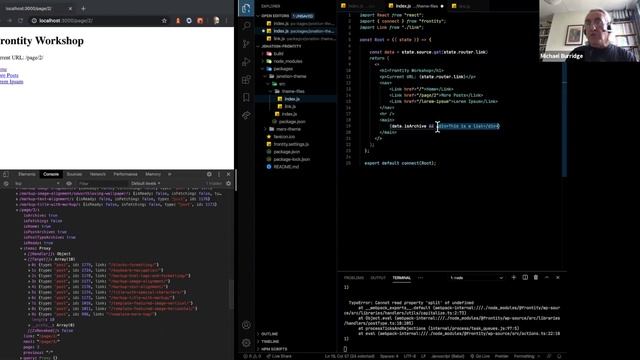Click errors and warnings count in status bar
640x360 pixels.
coord(252,356)
